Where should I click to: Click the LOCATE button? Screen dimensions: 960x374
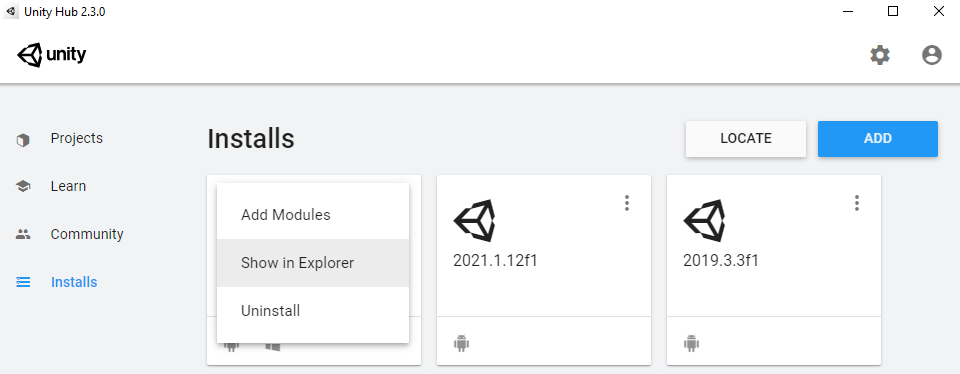tap(746, 138)
